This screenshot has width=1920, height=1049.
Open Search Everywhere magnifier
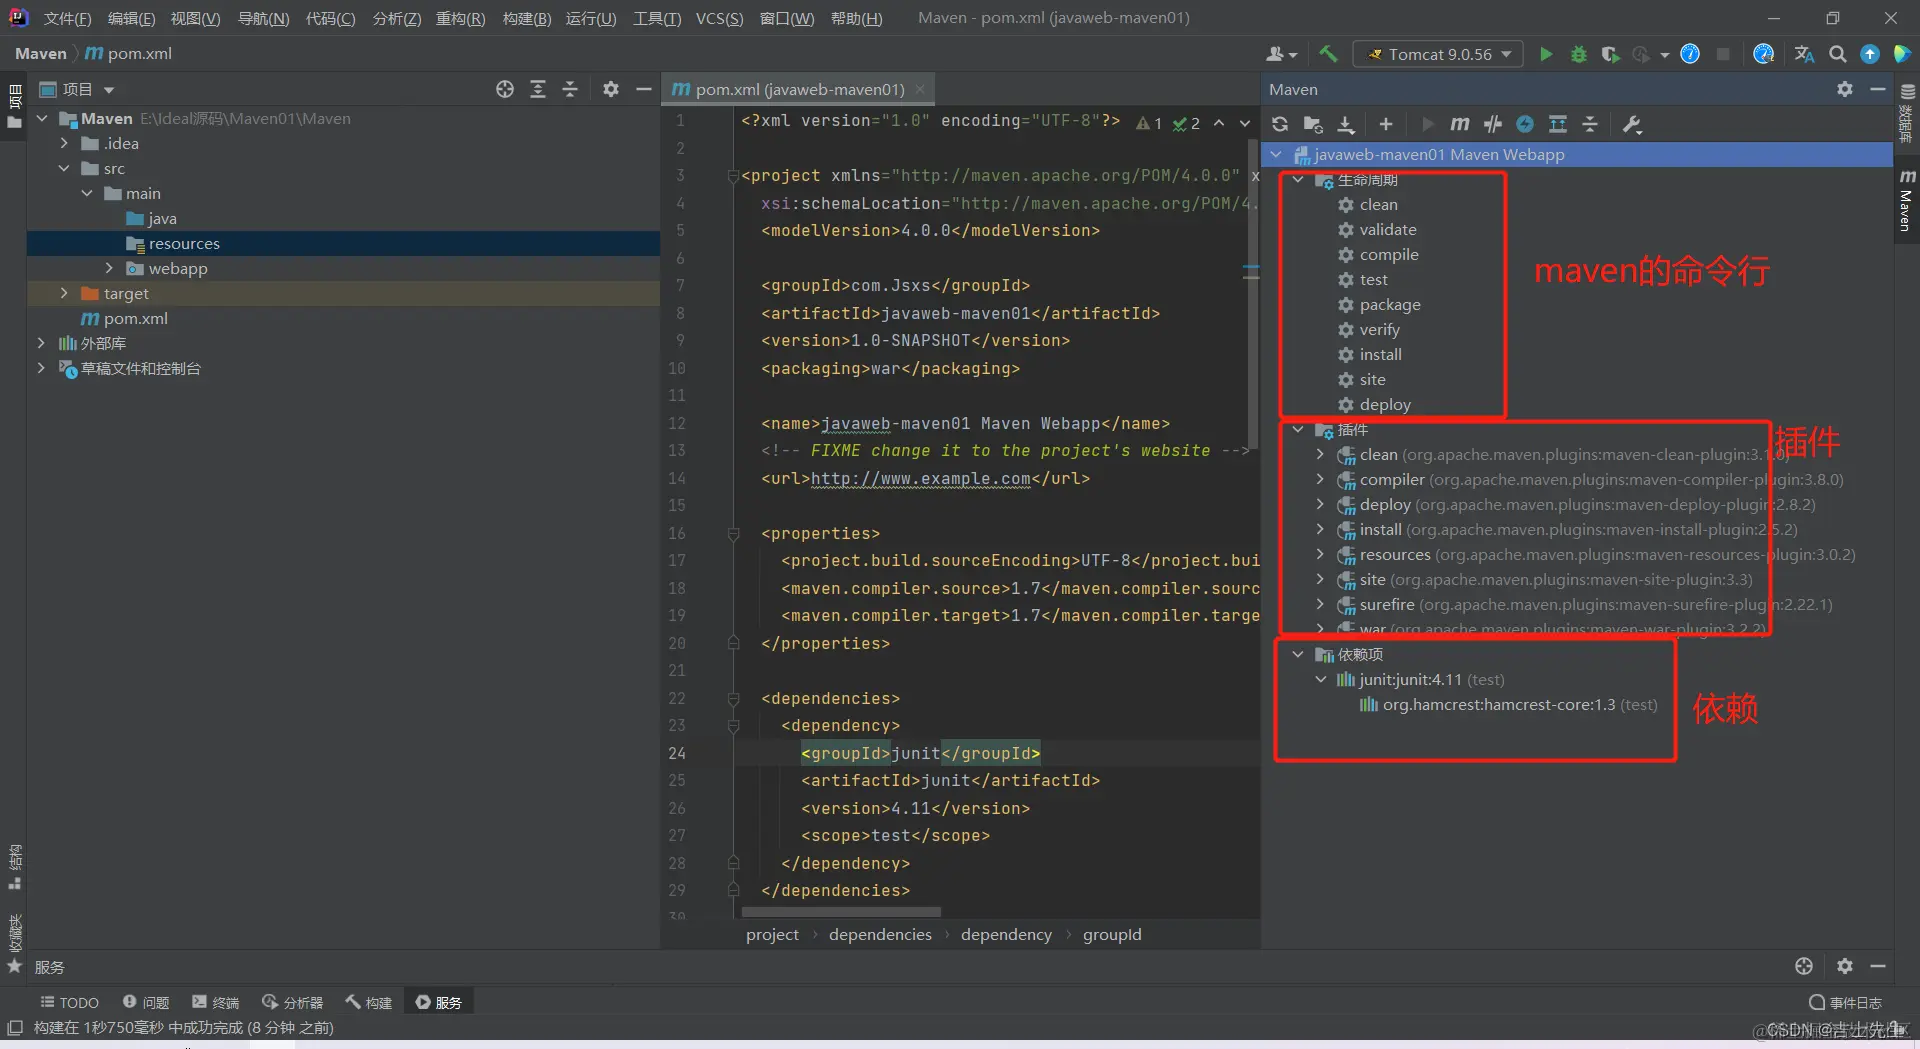click(x=1837, y=54)
